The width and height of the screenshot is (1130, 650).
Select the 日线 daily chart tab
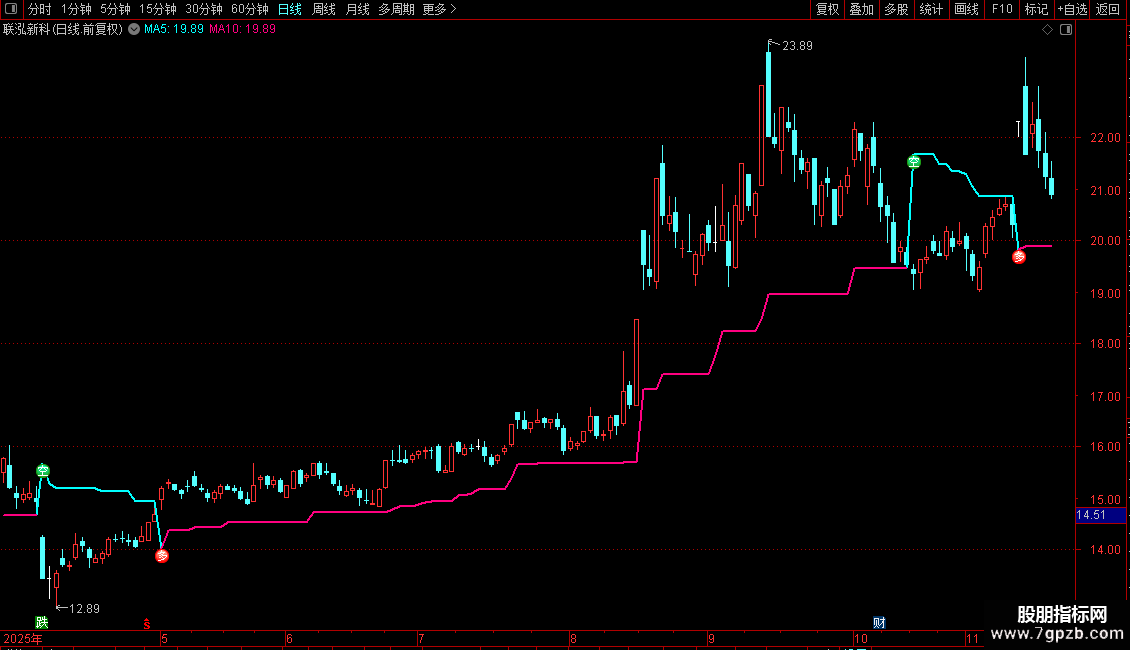(290, 9)
